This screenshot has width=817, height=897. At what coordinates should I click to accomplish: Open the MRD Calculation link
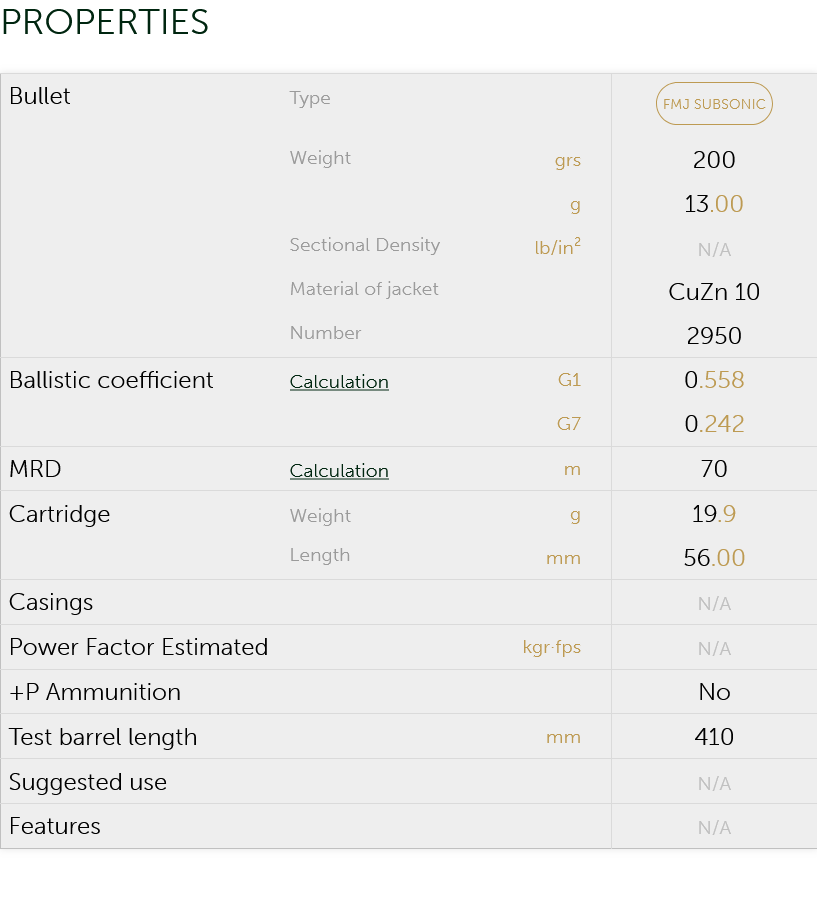coord(339,471)
